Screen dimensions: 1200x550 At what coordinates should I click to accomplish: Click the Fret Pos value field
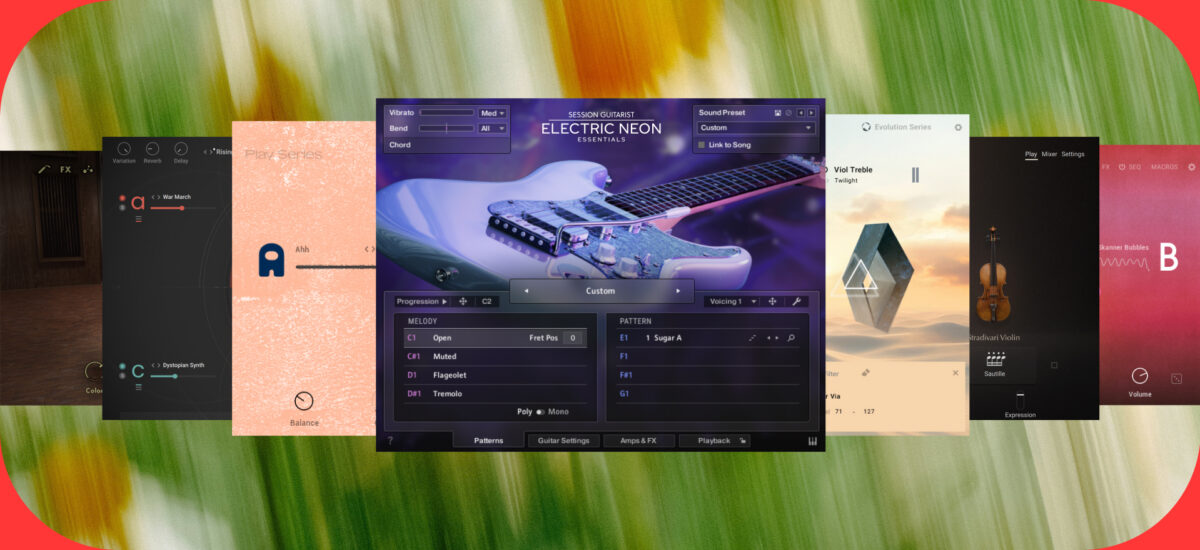tap(573, 338)
